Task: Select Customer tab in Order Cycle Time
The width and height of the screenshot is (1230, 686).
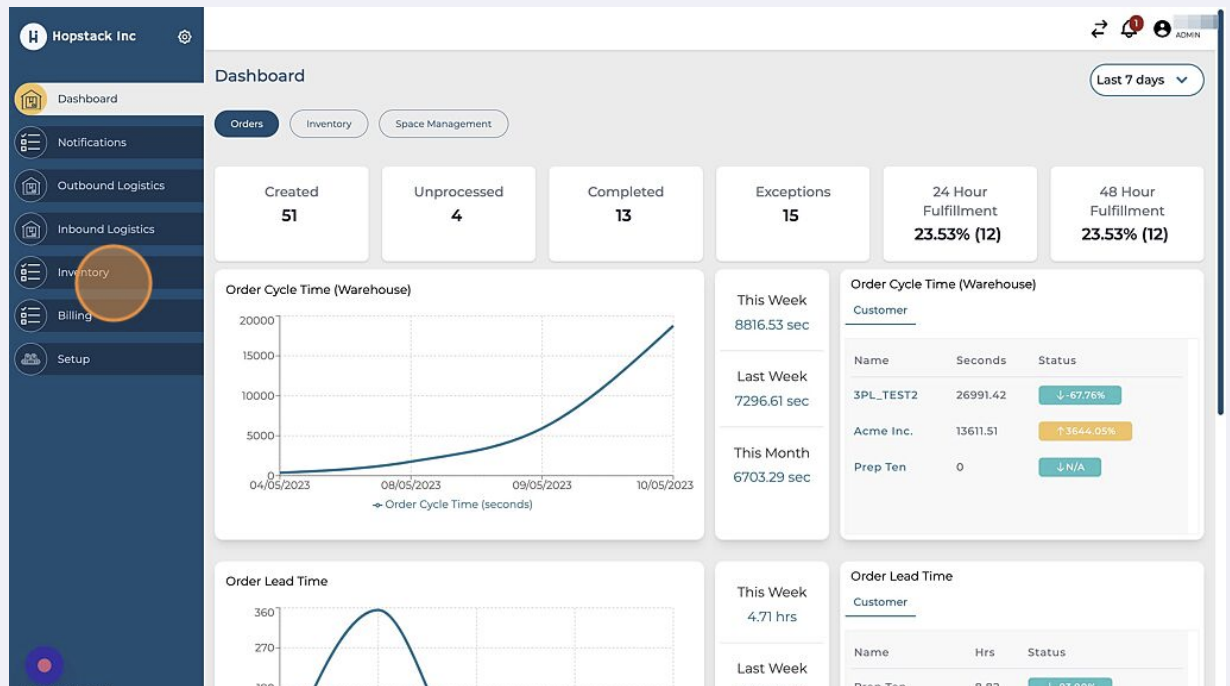Action: point(880,310)
